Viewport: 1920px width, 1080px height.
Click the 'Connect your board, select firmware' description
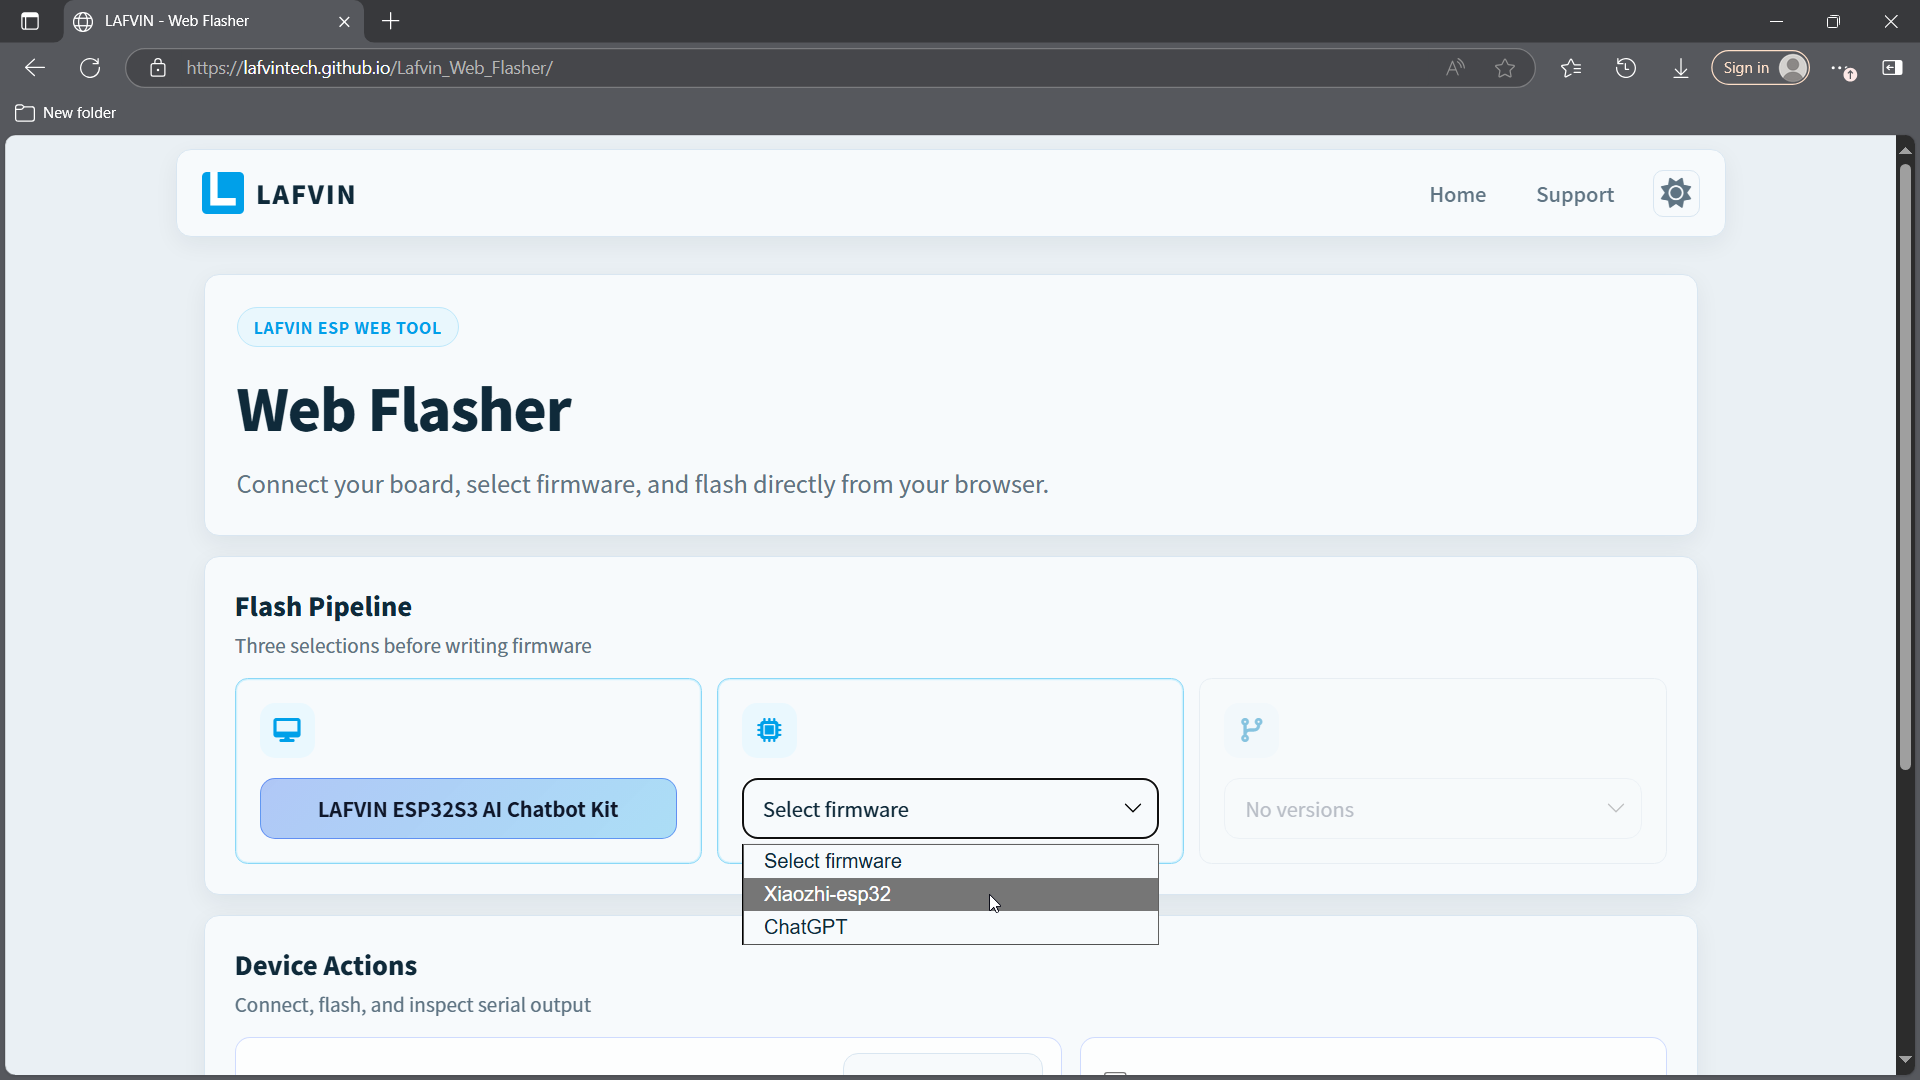pyautogui.click(x=642, y=485)
